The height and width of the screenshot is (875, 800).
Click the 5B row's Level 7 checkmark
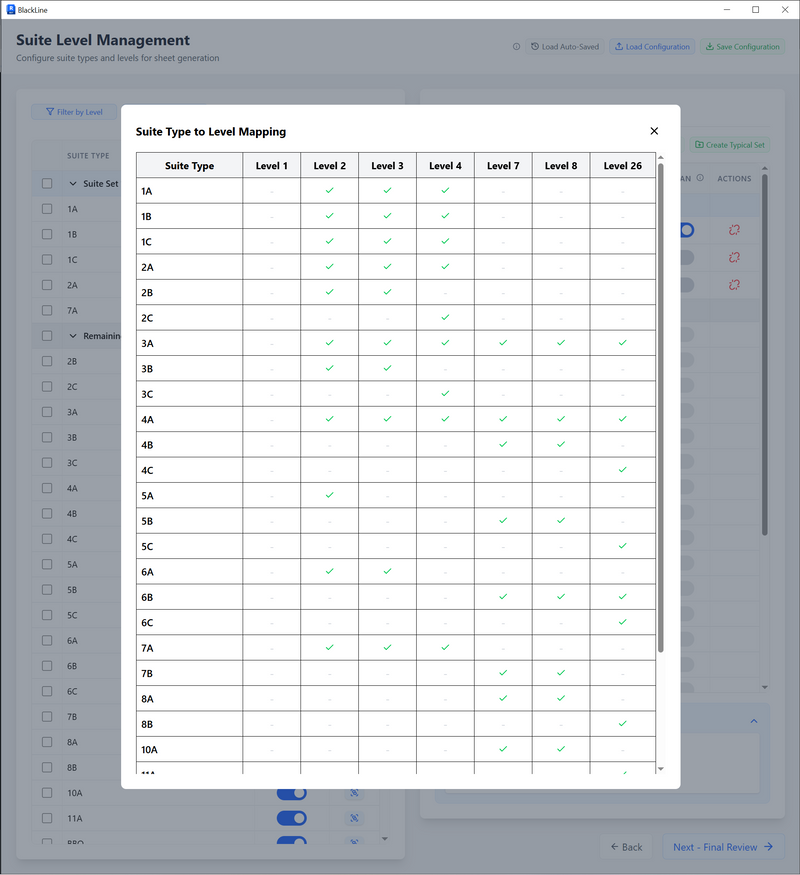tap(503, 521)
